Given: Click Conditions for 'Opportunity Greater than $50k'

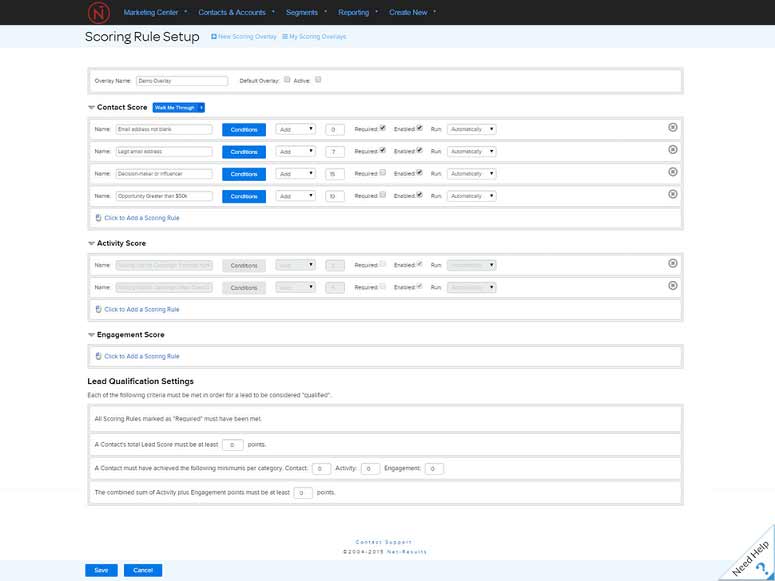Looking at the screenshot, I should pos(244,196).
